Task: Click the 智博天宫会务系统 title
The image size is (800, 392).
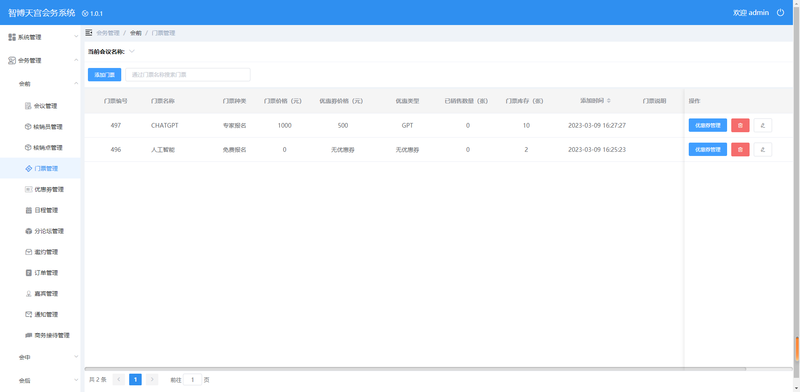Action: click(x=42, y=13)
